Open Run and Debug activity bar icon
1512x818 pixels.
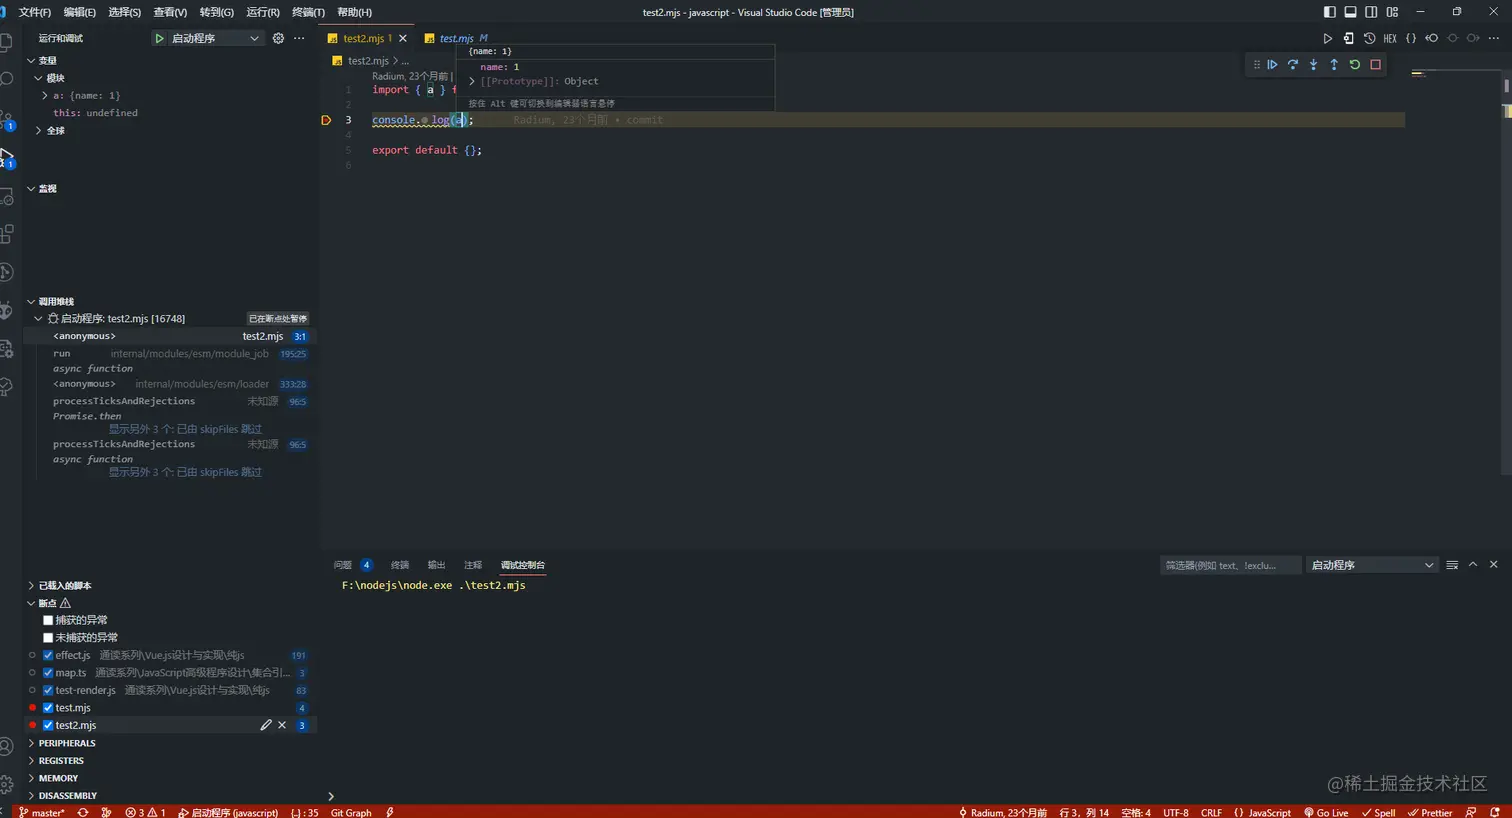coord(7,157)
